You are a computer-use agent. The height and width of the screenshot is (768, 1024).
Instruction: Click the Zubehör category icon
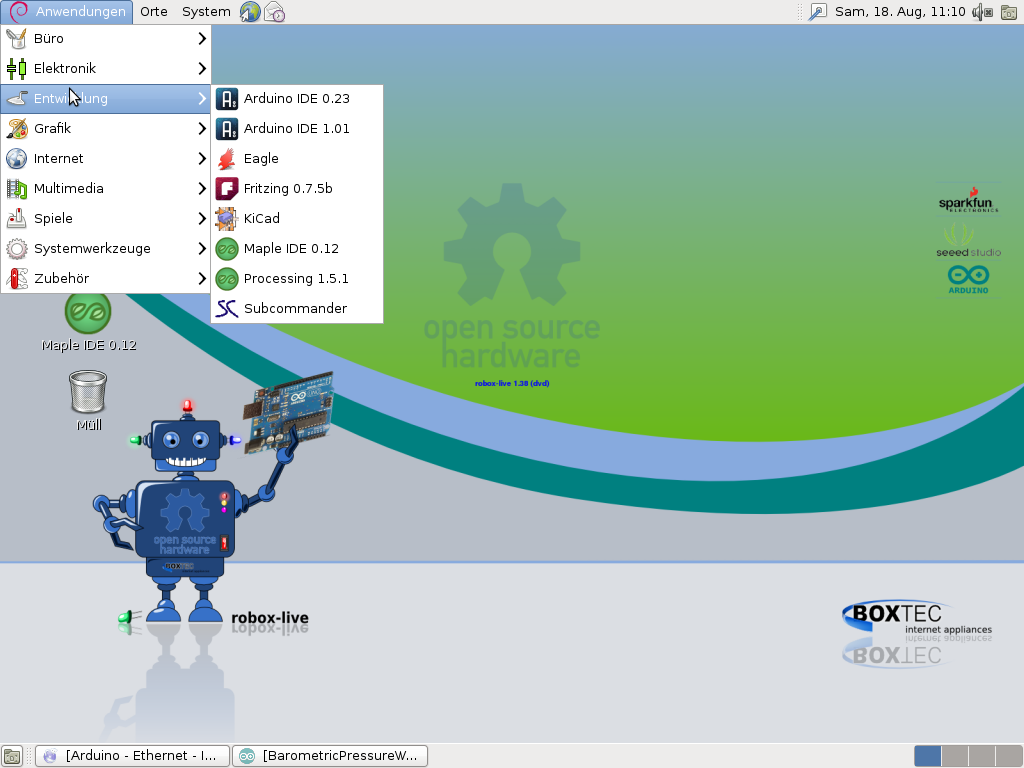tap(16, 279)
